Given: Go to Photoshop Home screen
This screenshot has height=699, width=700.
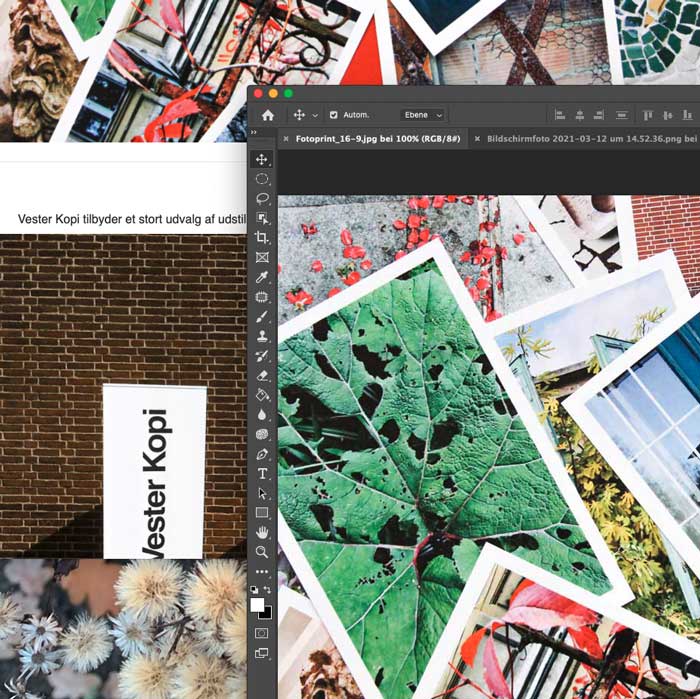Looking at the screenshot, I should 268,115.
